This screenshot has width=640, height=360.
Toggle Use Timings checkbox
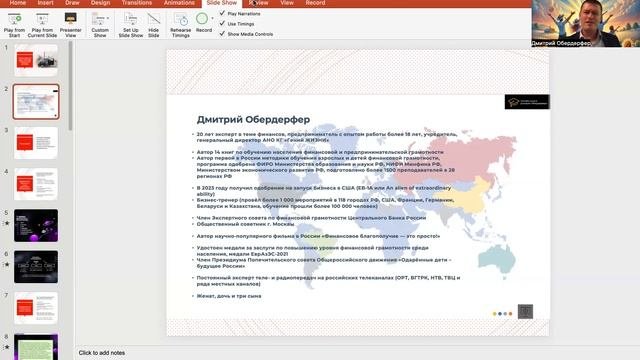pos(222,24)
